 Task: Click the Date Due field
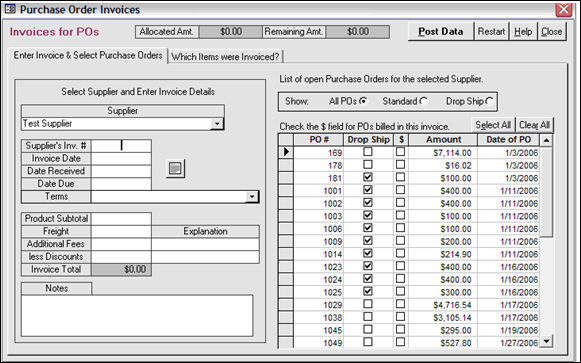coord(121,184)
